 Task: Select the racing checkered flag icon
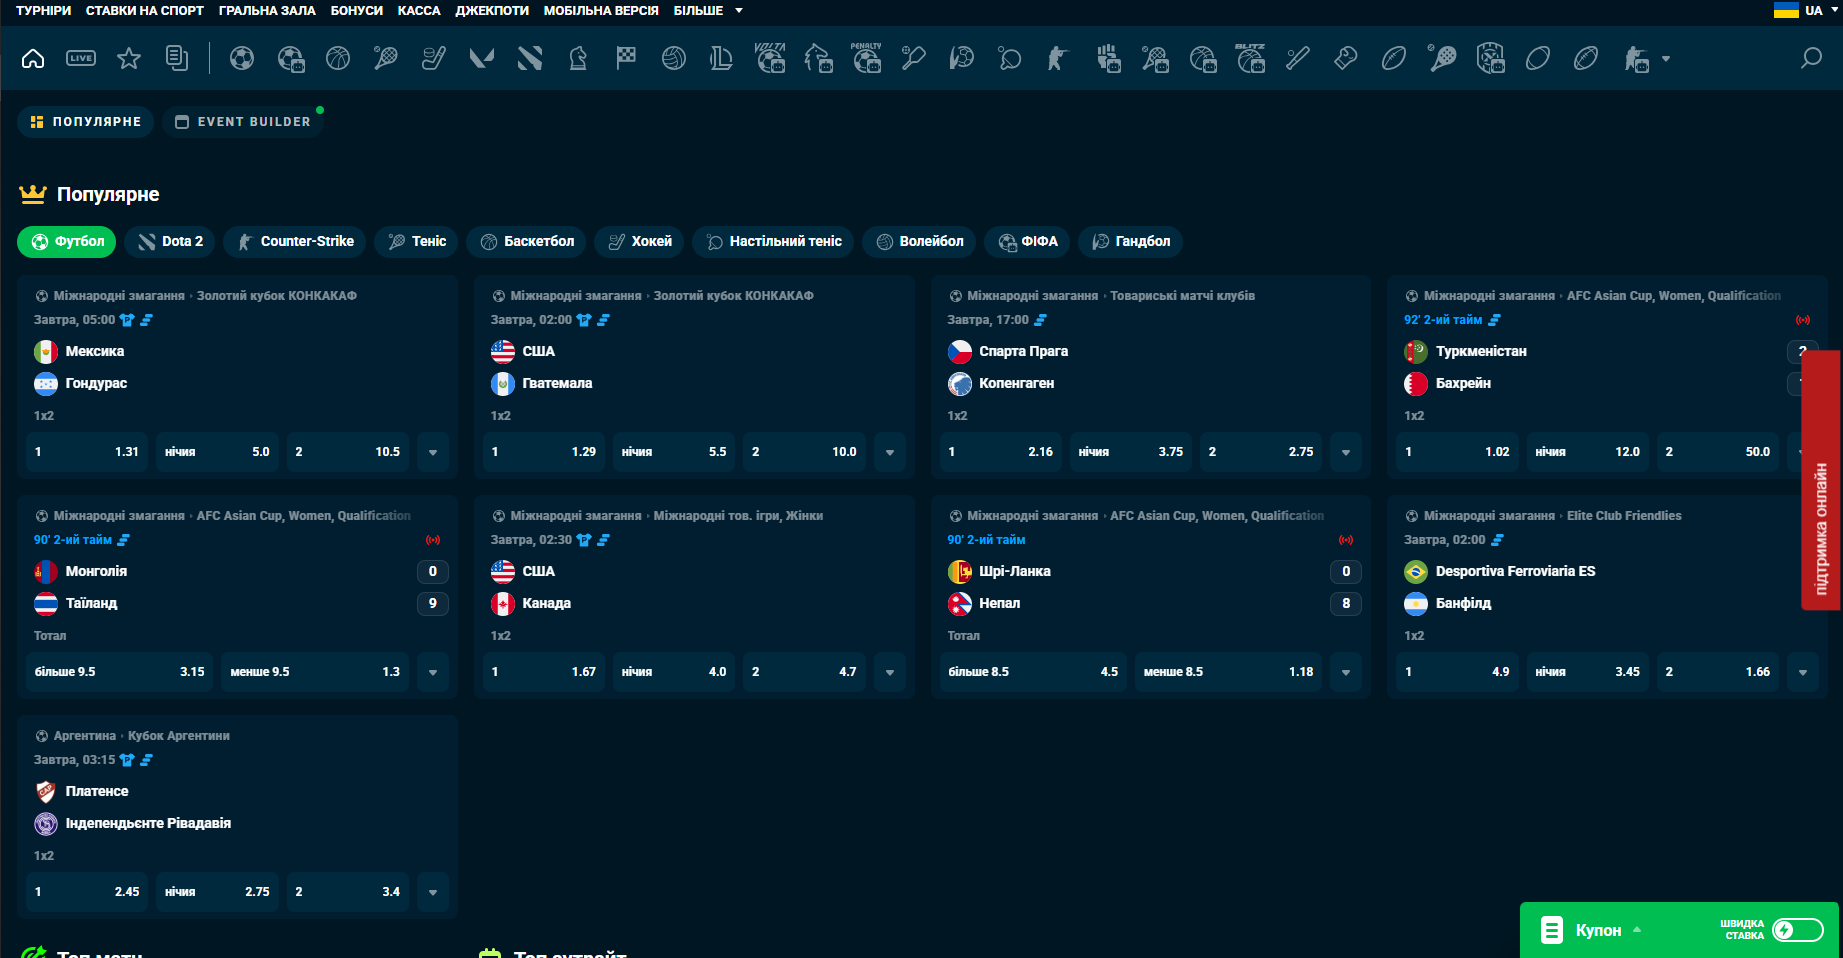[x=626, y=59]
